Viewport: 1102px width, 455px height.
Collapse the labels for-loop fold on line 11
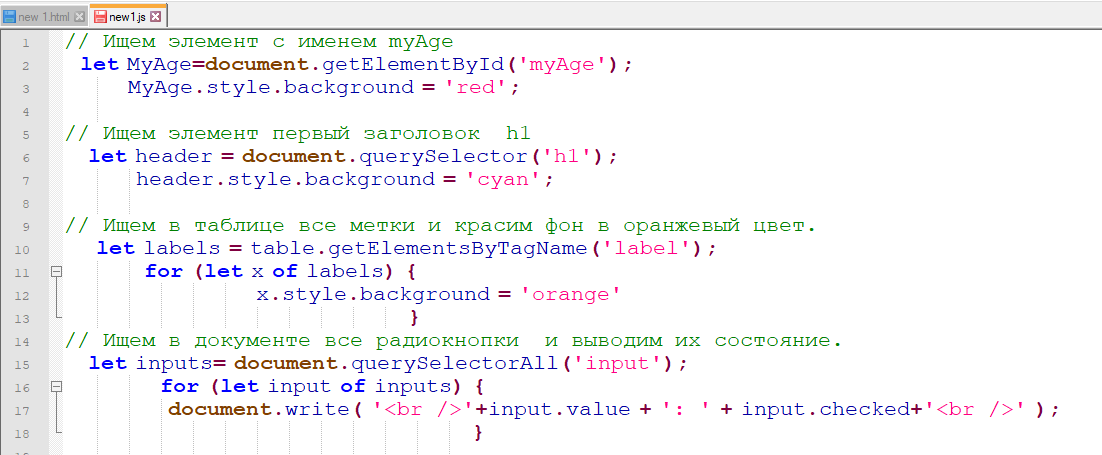pos(56,271)
